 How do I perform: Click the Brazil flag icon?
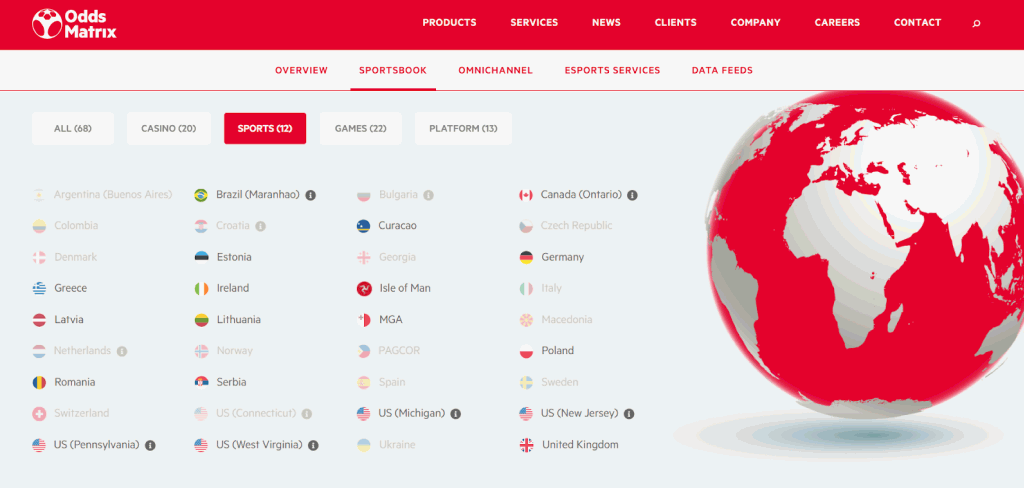(201, 195)
